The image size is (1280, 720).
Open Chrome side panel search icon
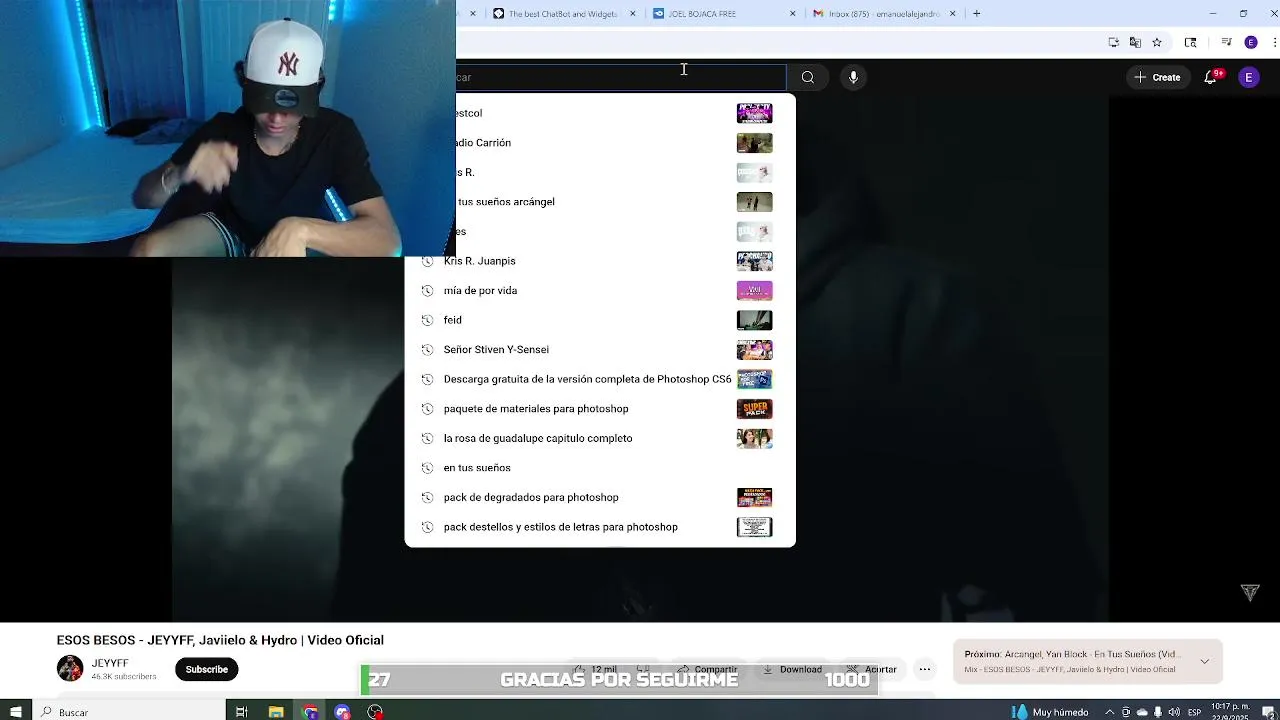click(1190, 42)
